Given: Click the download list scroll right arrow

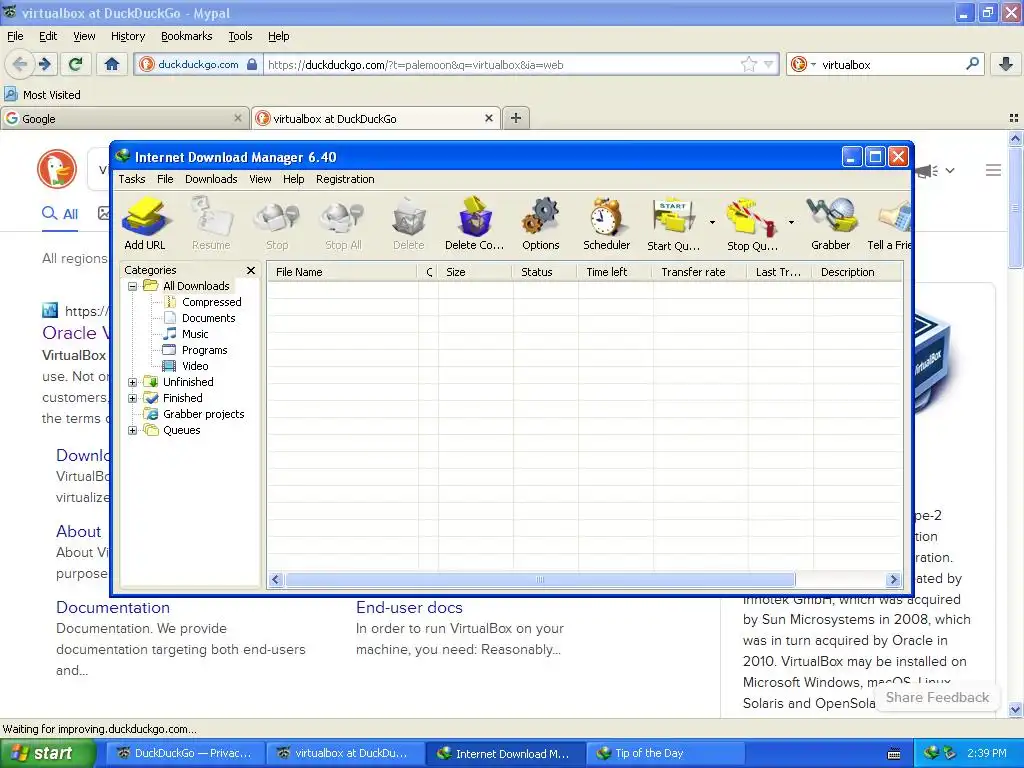Looking at the screenshot, I should (x=893, y=580).
